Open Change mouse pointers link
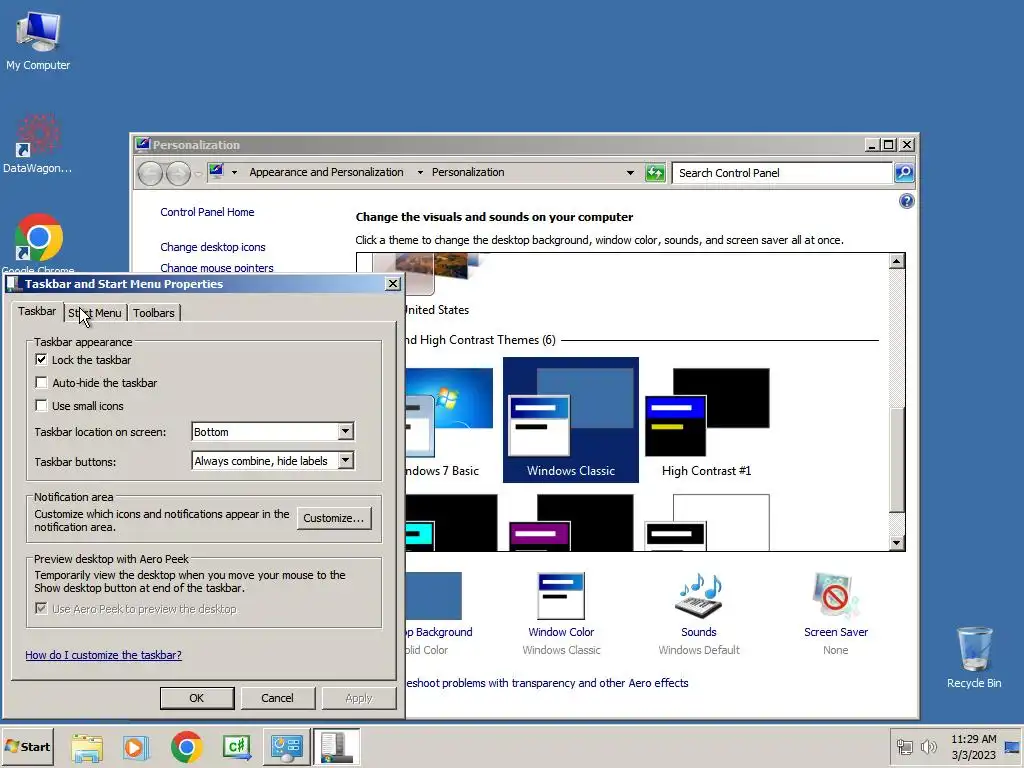Viewport: 1024px width, 768px height. click(217, 268)
